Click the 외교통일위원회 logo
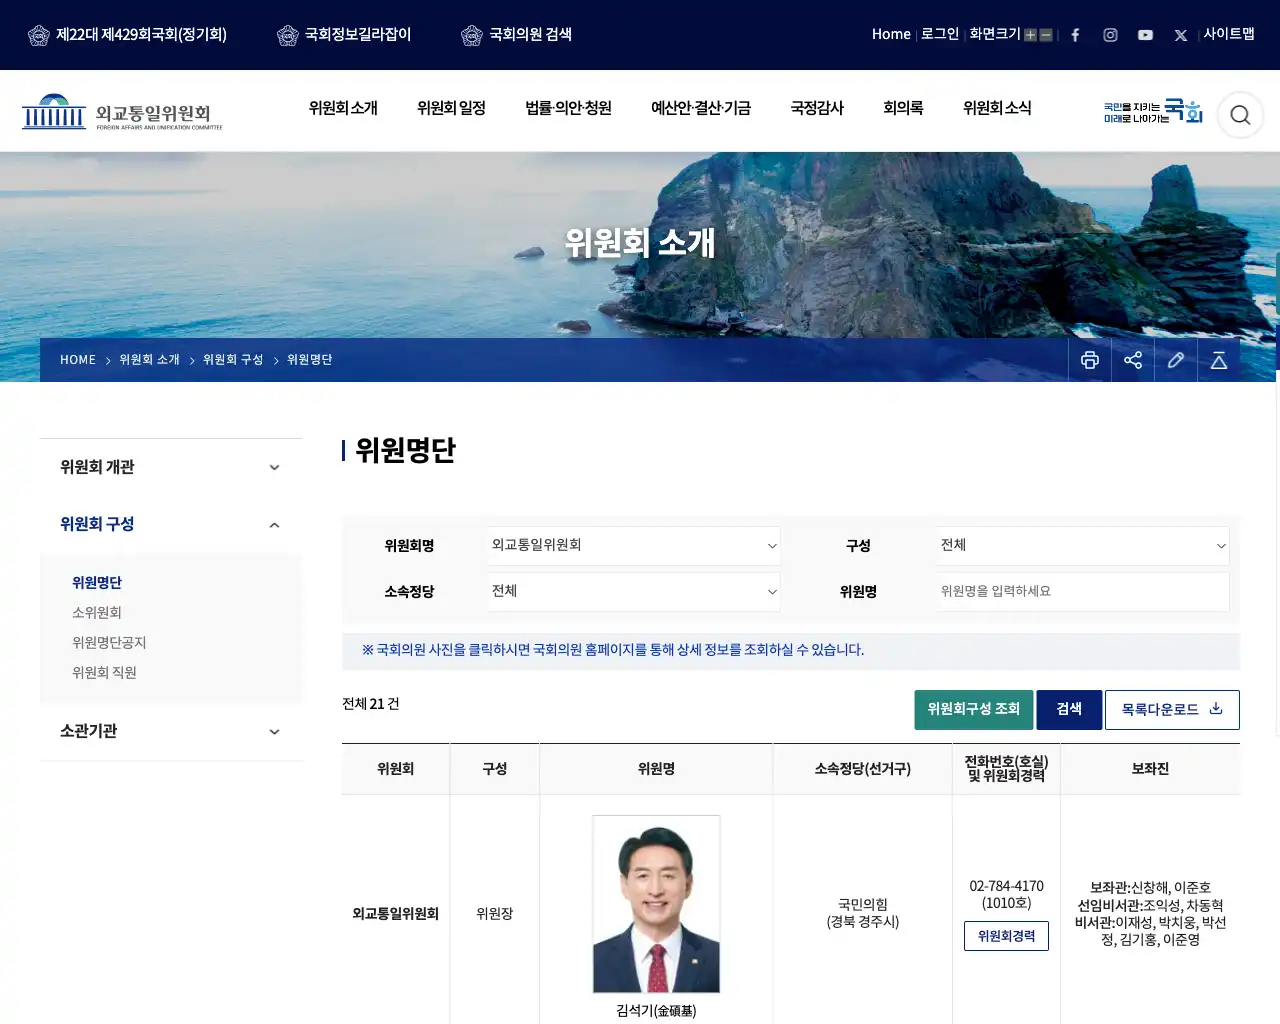This screenshot has width=1280, height=1024. [122, 113]
